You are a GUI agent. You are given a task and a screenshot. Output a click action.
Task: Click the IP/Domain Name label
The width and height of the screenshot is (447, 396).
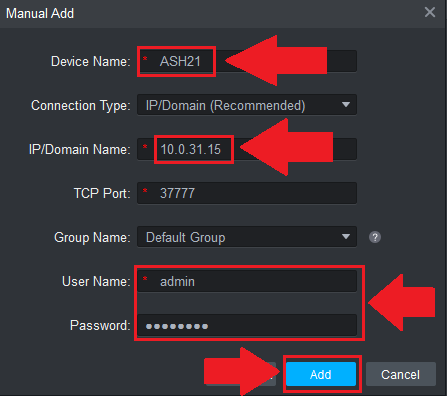79,149
